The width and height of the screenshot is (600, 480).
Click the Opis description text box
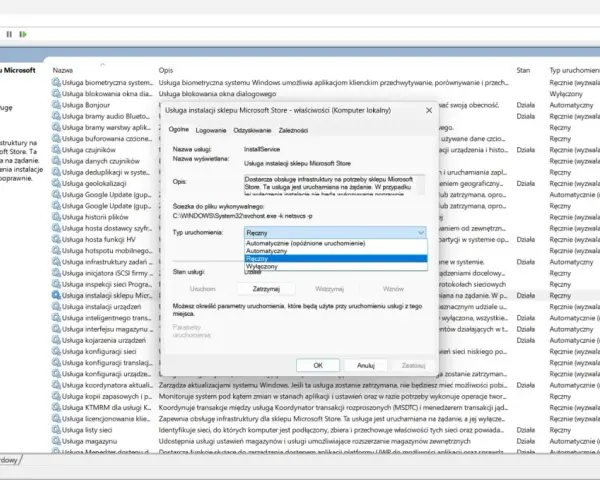tap(334, 185)
